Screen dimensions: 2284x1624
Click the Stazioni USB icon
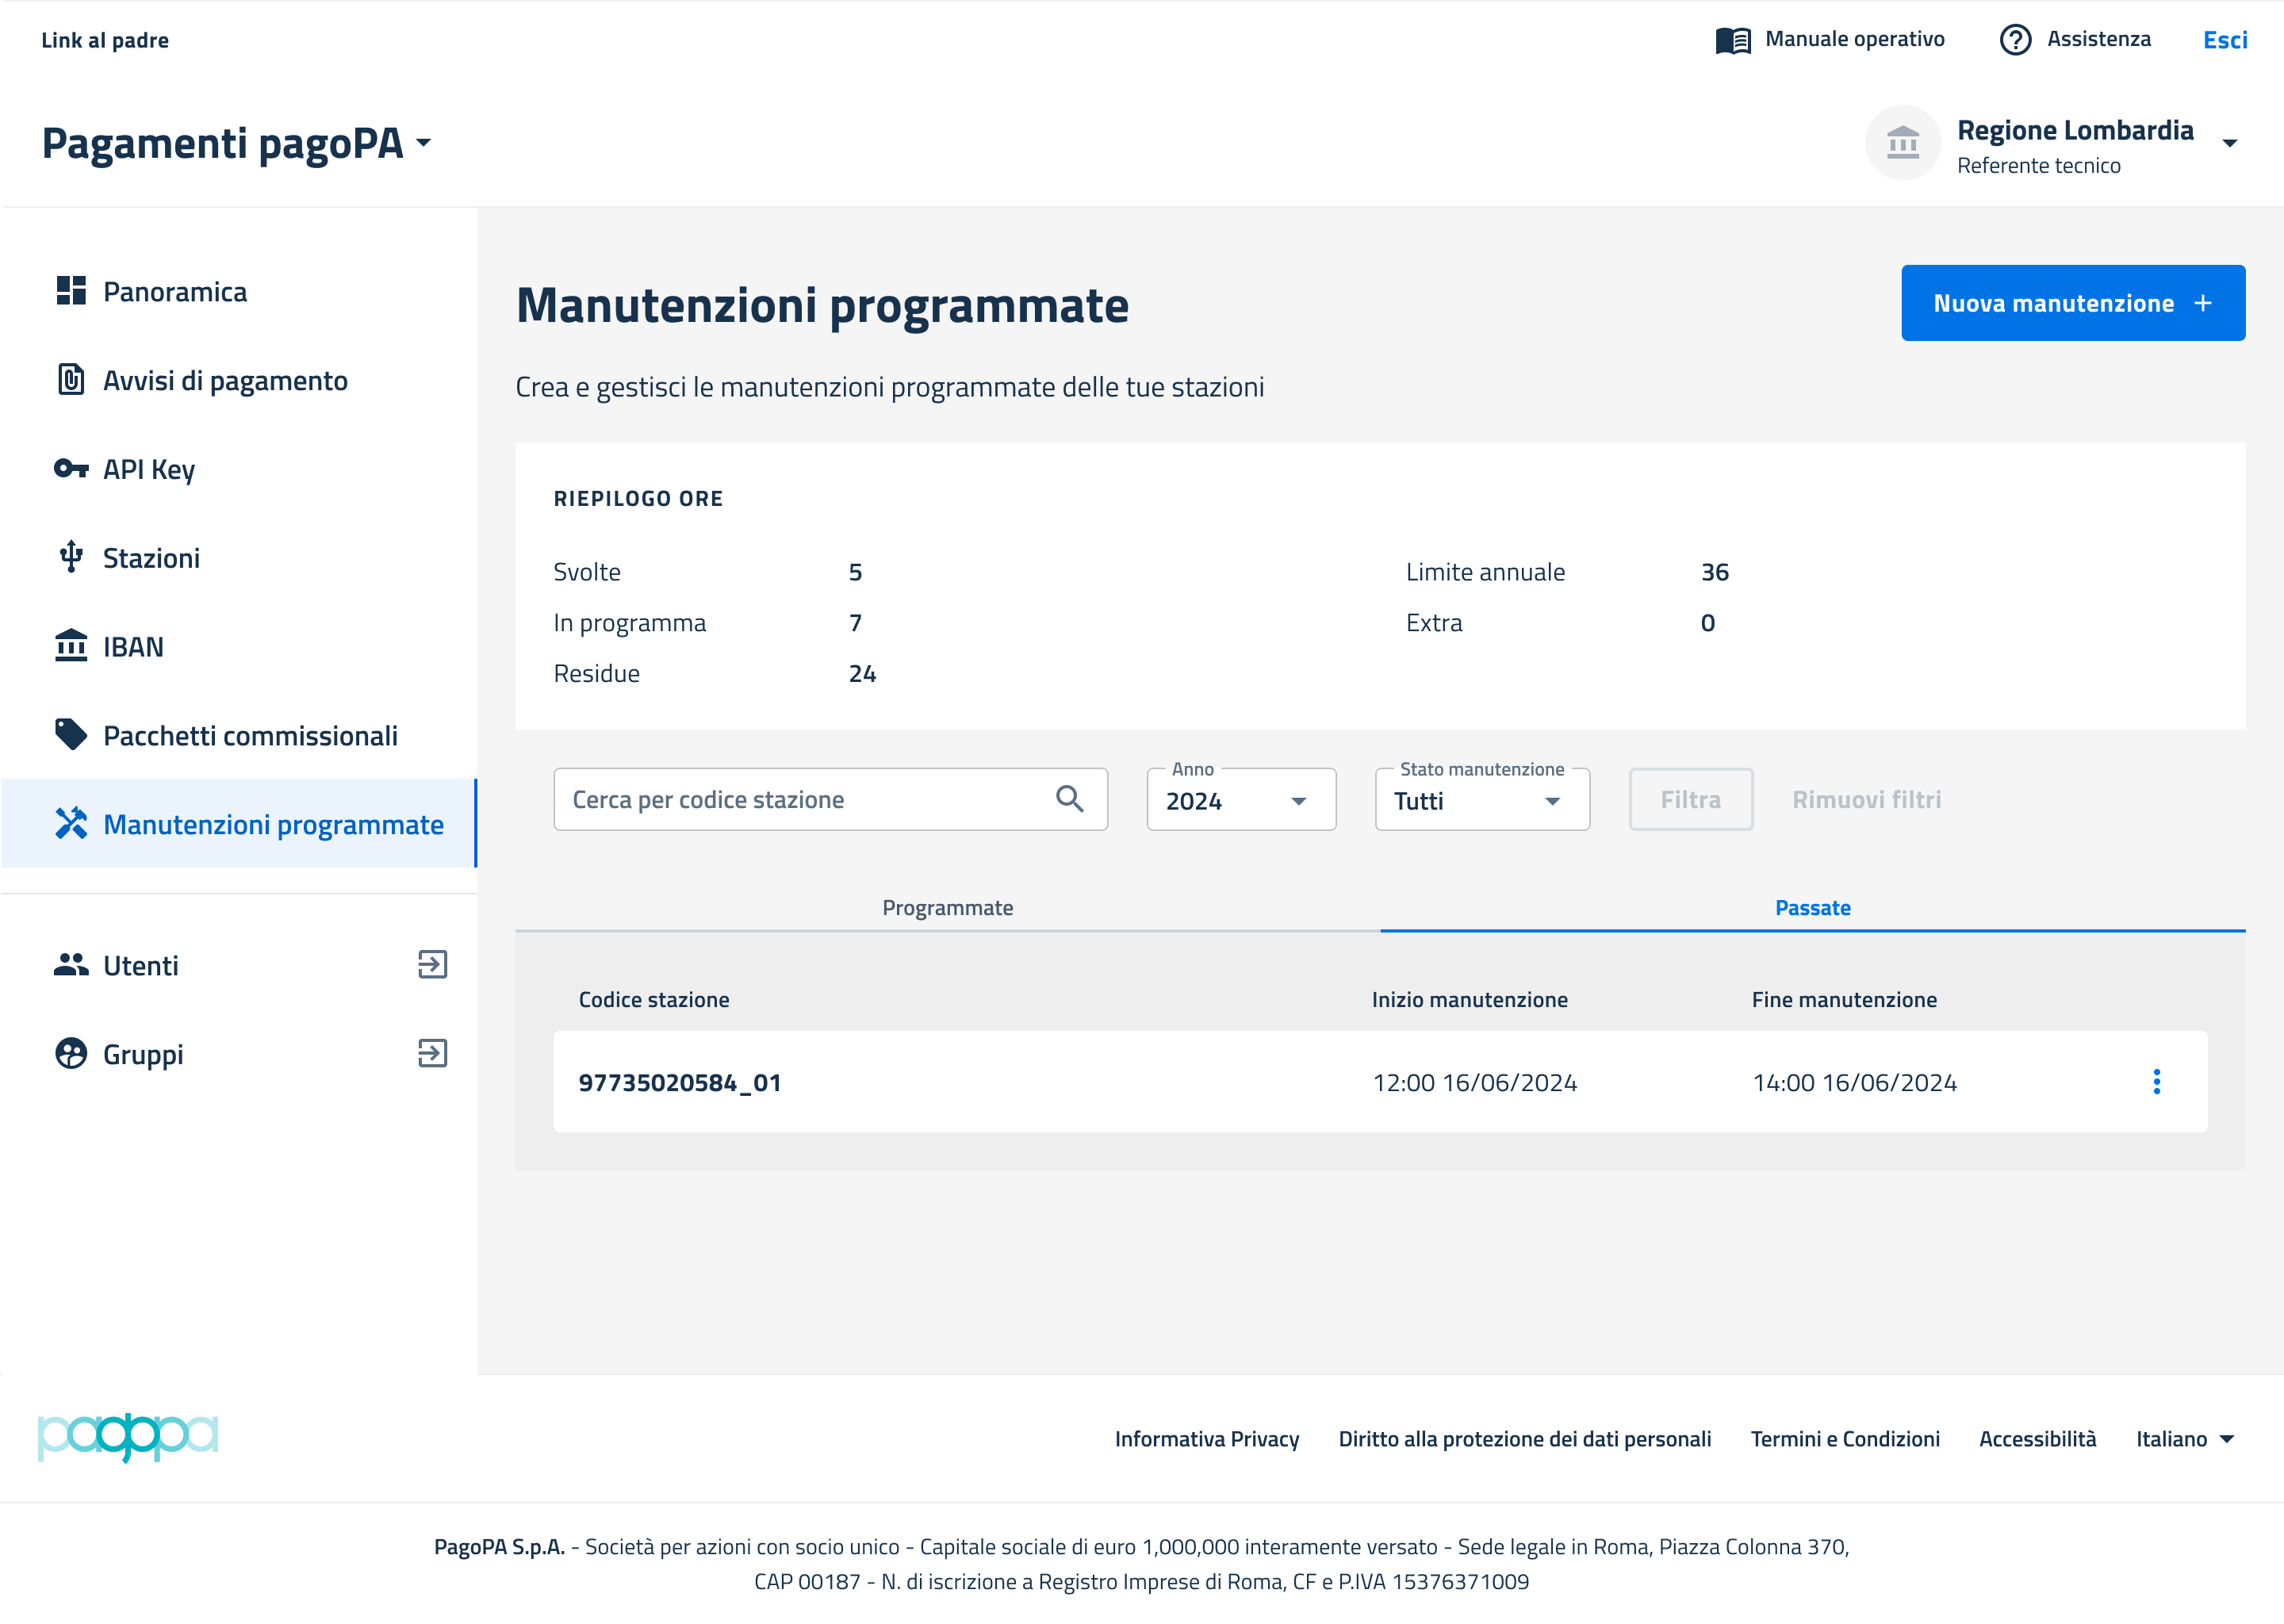click(x=71, y=557)
